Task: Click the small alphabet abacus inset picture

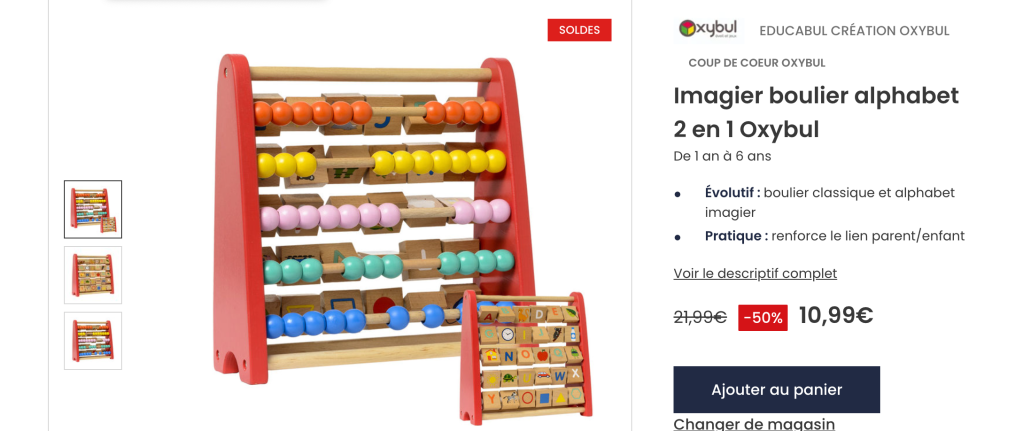Action: (x=526, y=357)
